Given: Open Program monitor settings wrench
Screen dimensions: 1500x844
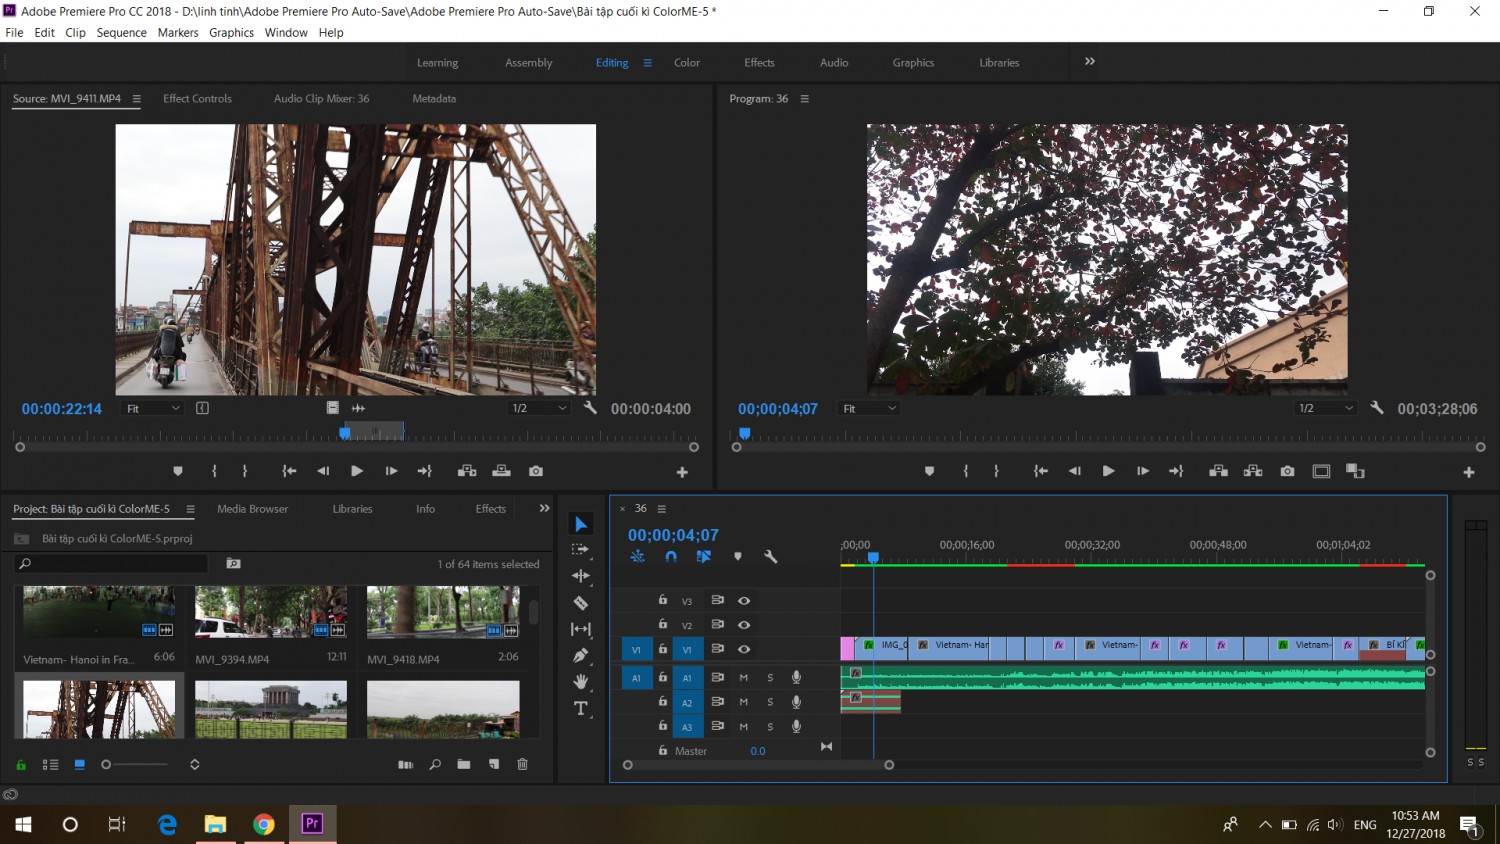Looking at the screenshot, I should click(x=1377, y=408).
